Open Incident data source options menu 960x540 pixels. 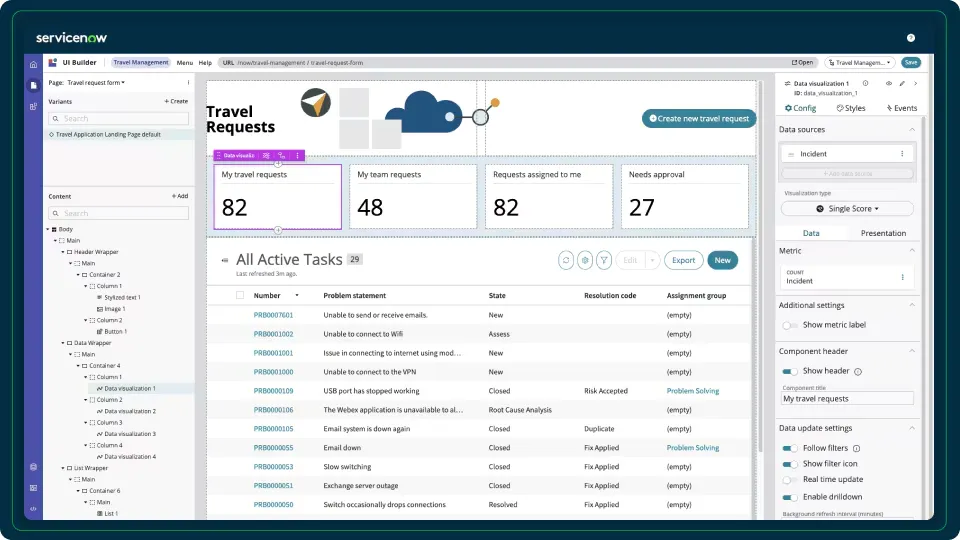[902, 154]
